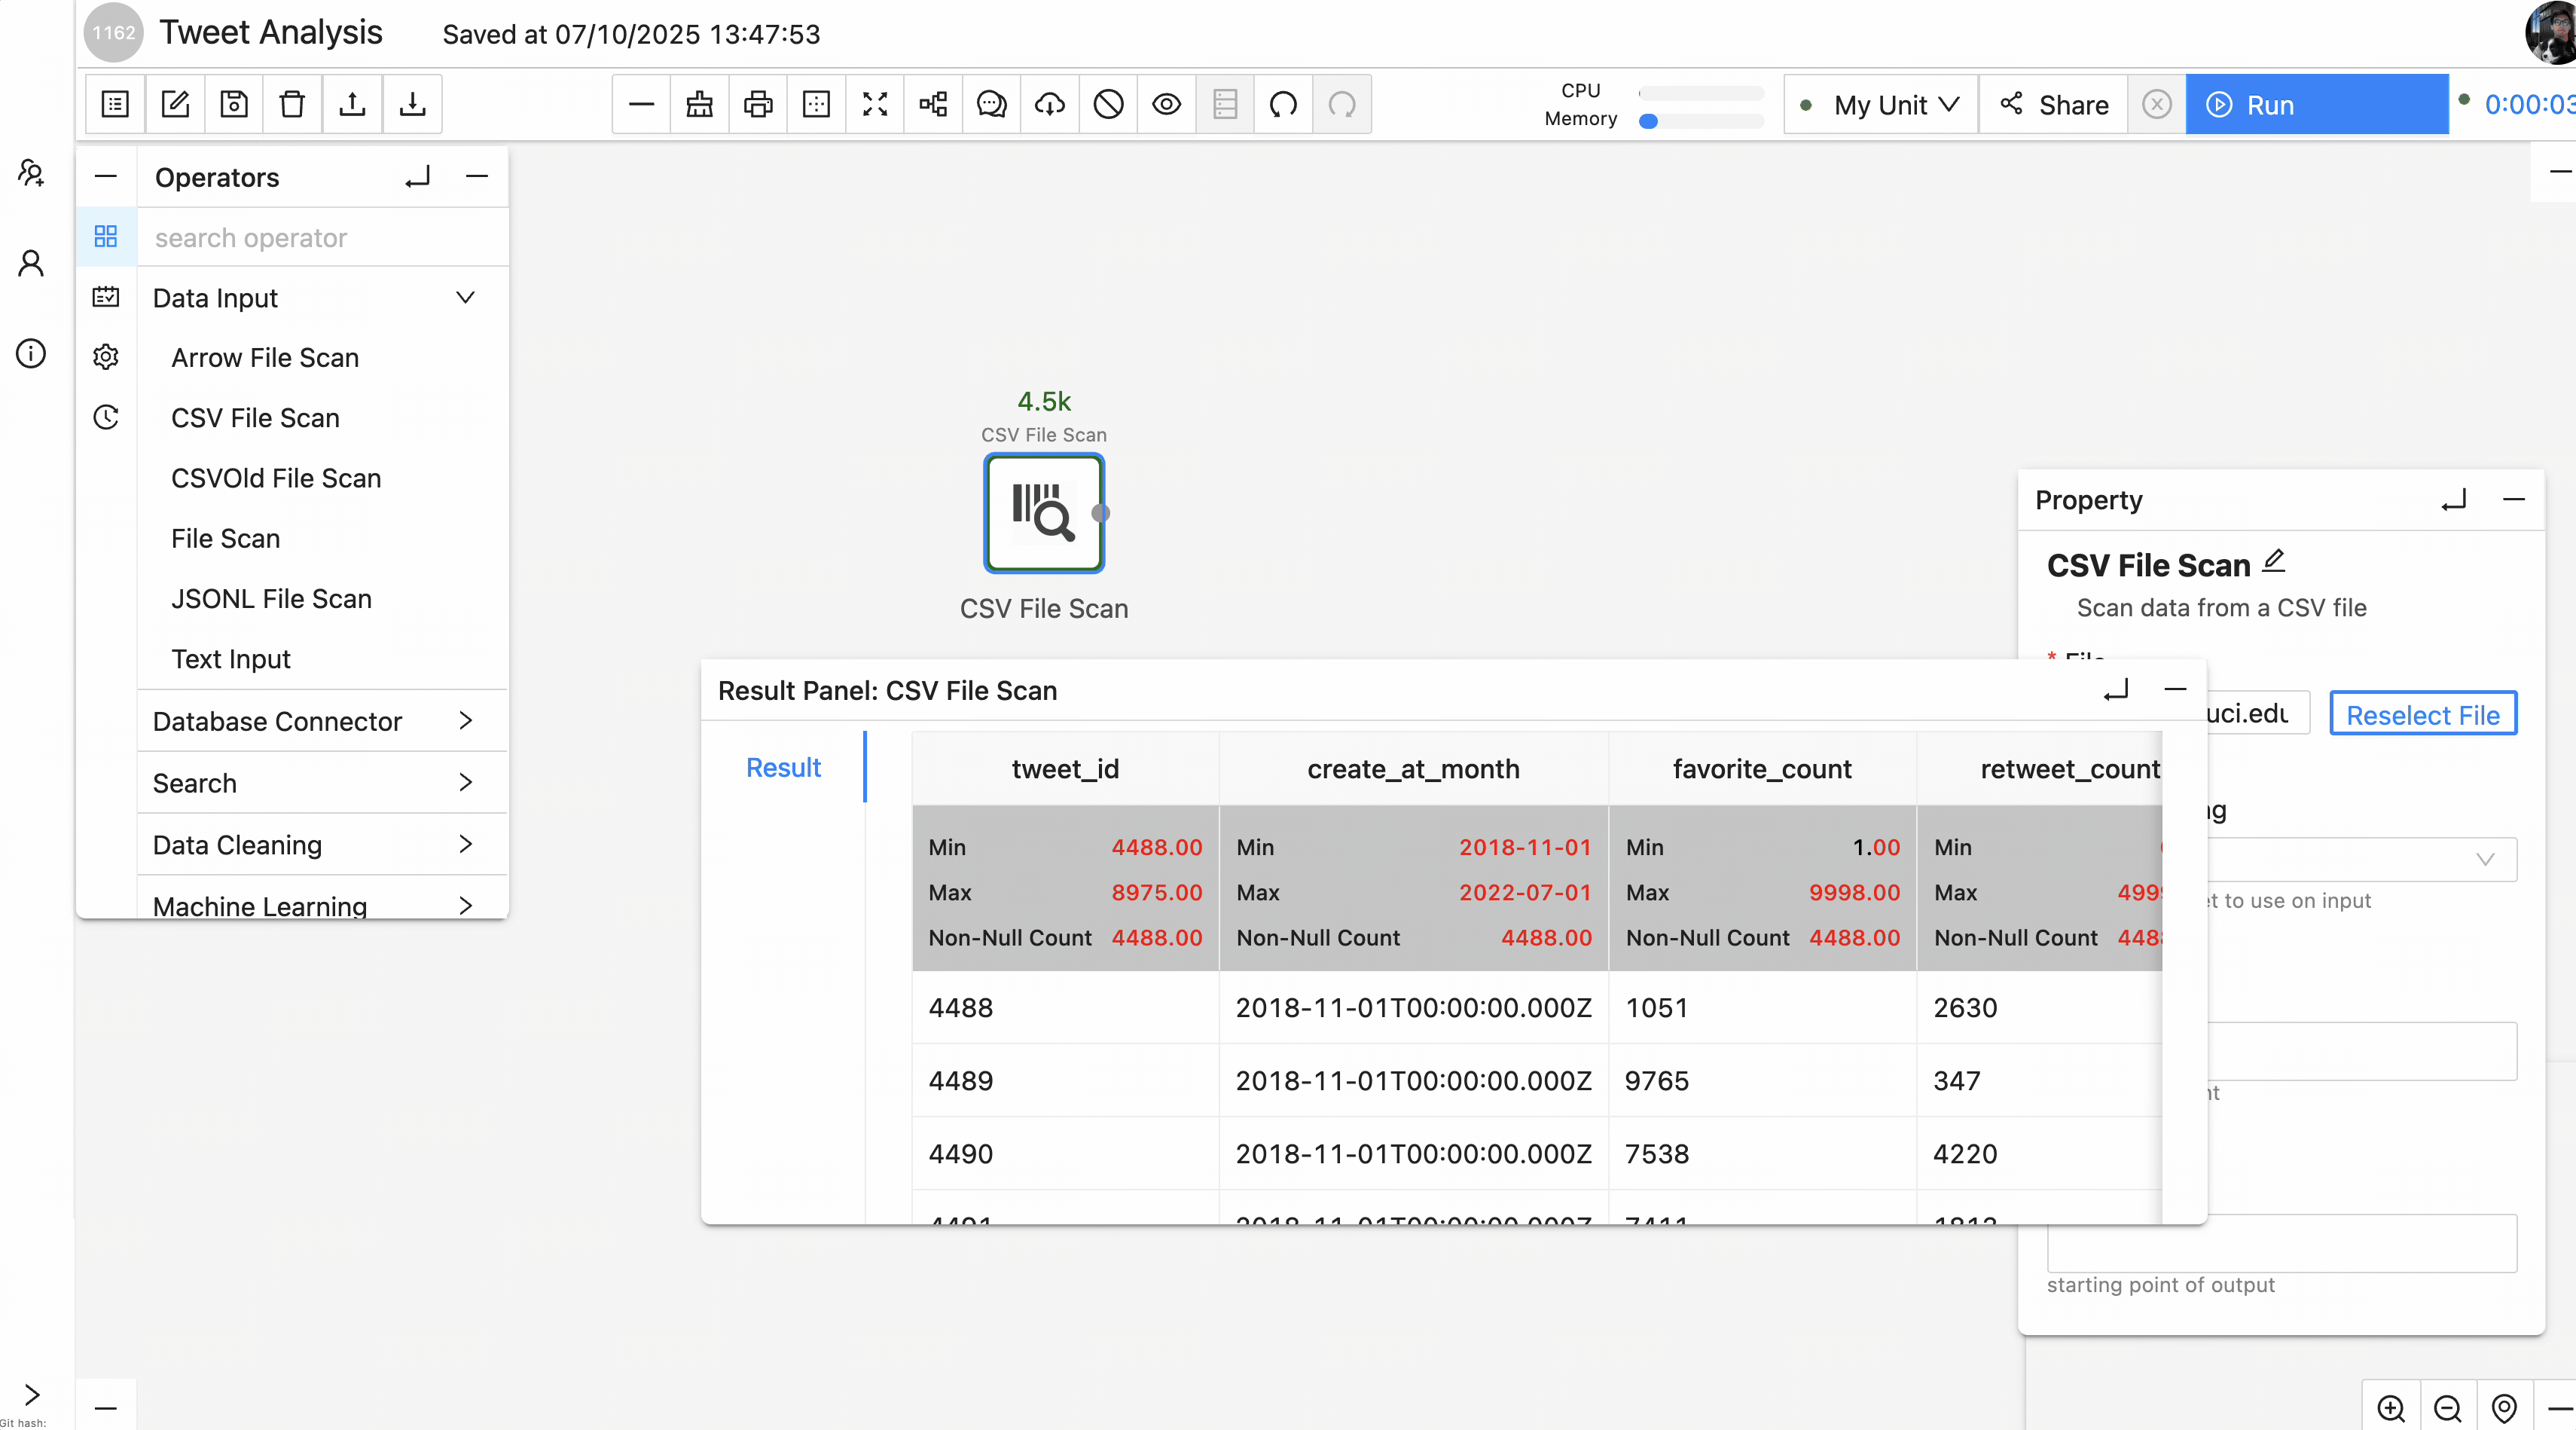The image size is (2576, 1430).
Task: Select the operators grid icon tab
Action: [106, 236]
